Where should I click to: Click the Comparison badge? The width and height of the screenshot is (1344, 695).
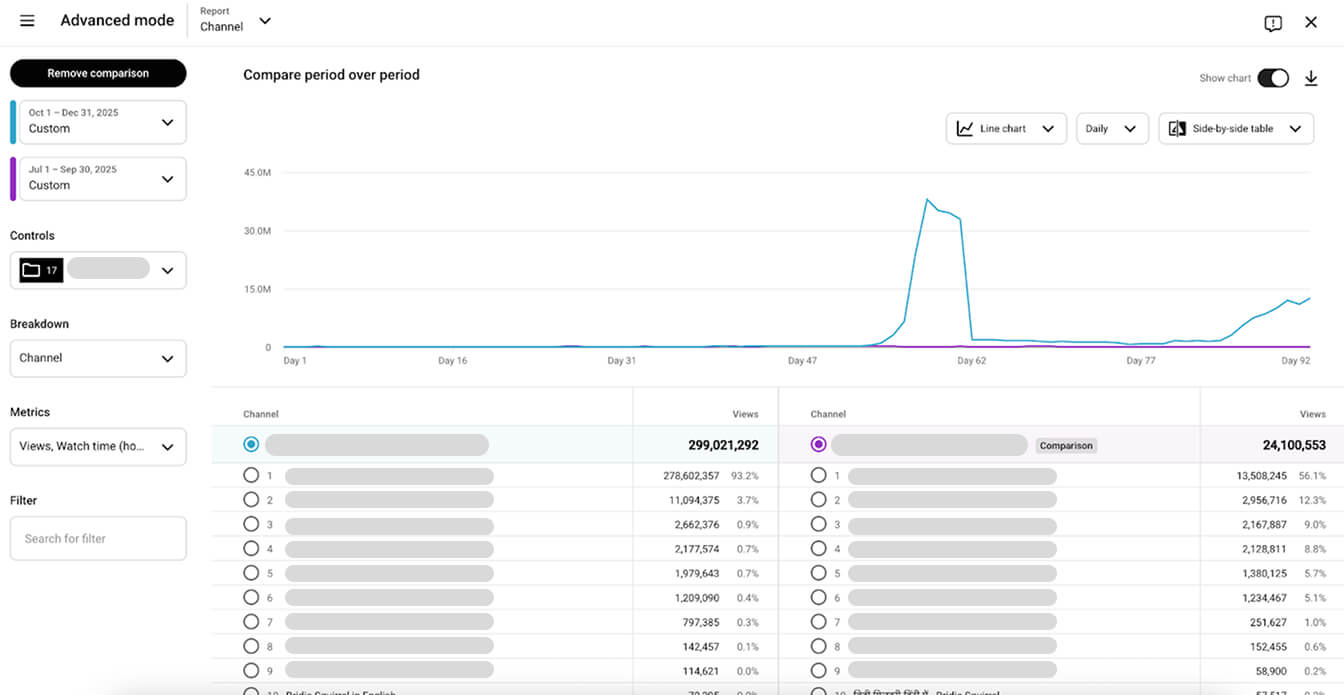click(x=1066, y=445)
